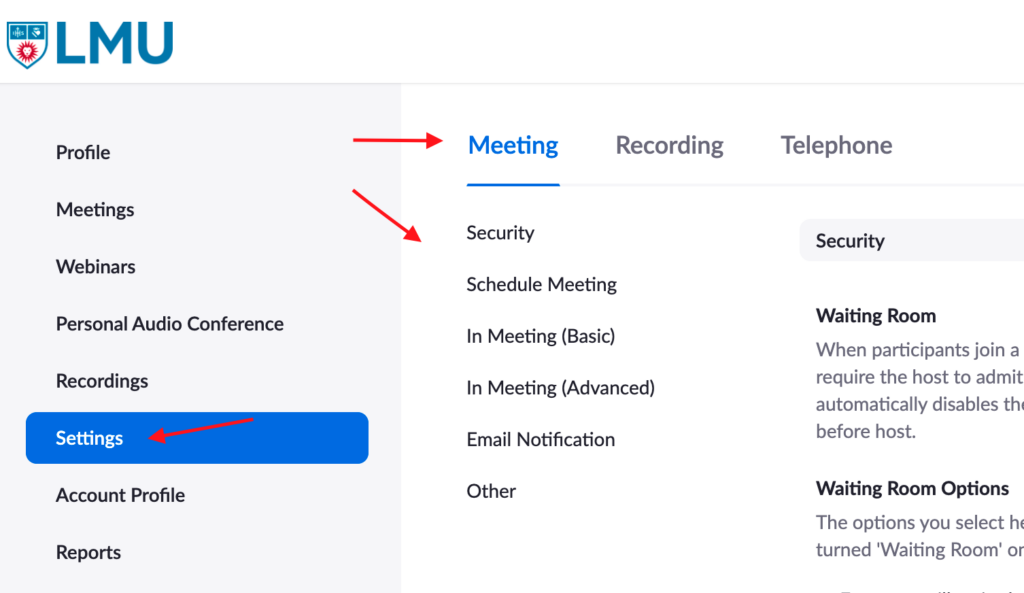The height and width of the screenshot is (593, 1024).
Task: Open the Meetings page
Action: point(95,209)
